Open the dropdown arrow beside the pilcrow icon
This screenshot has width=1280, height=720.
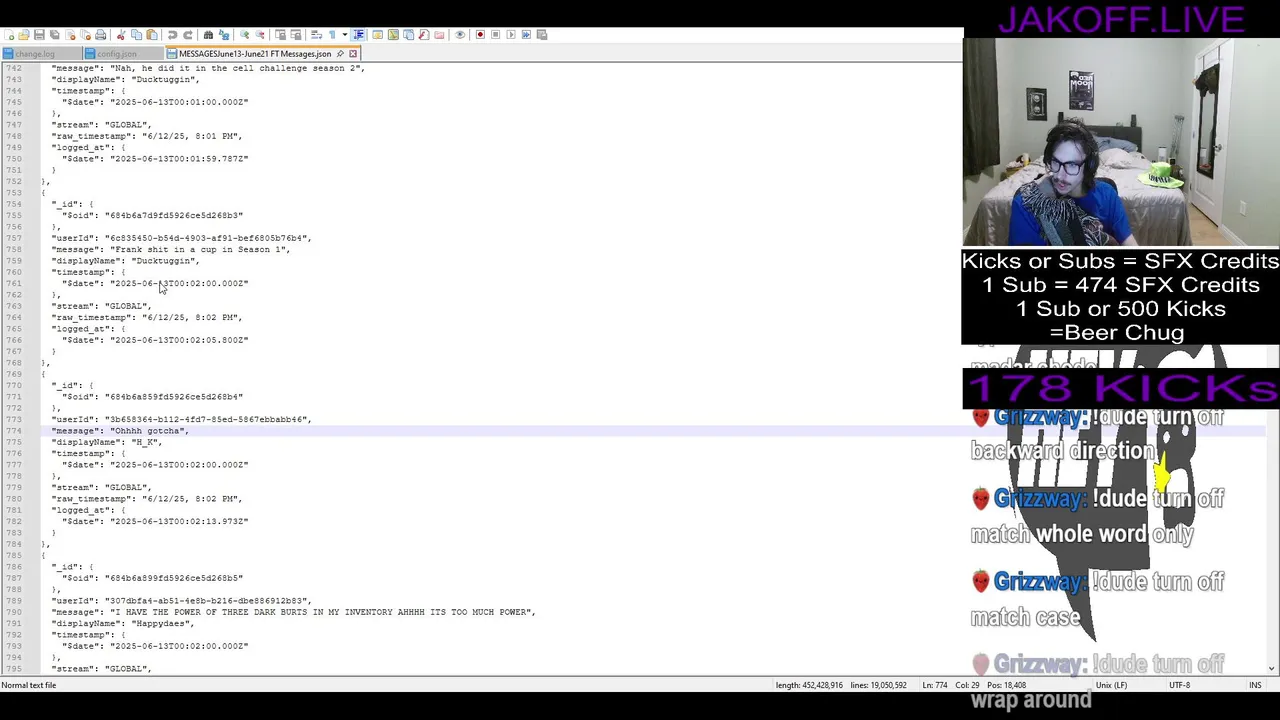tap(345, 34)
